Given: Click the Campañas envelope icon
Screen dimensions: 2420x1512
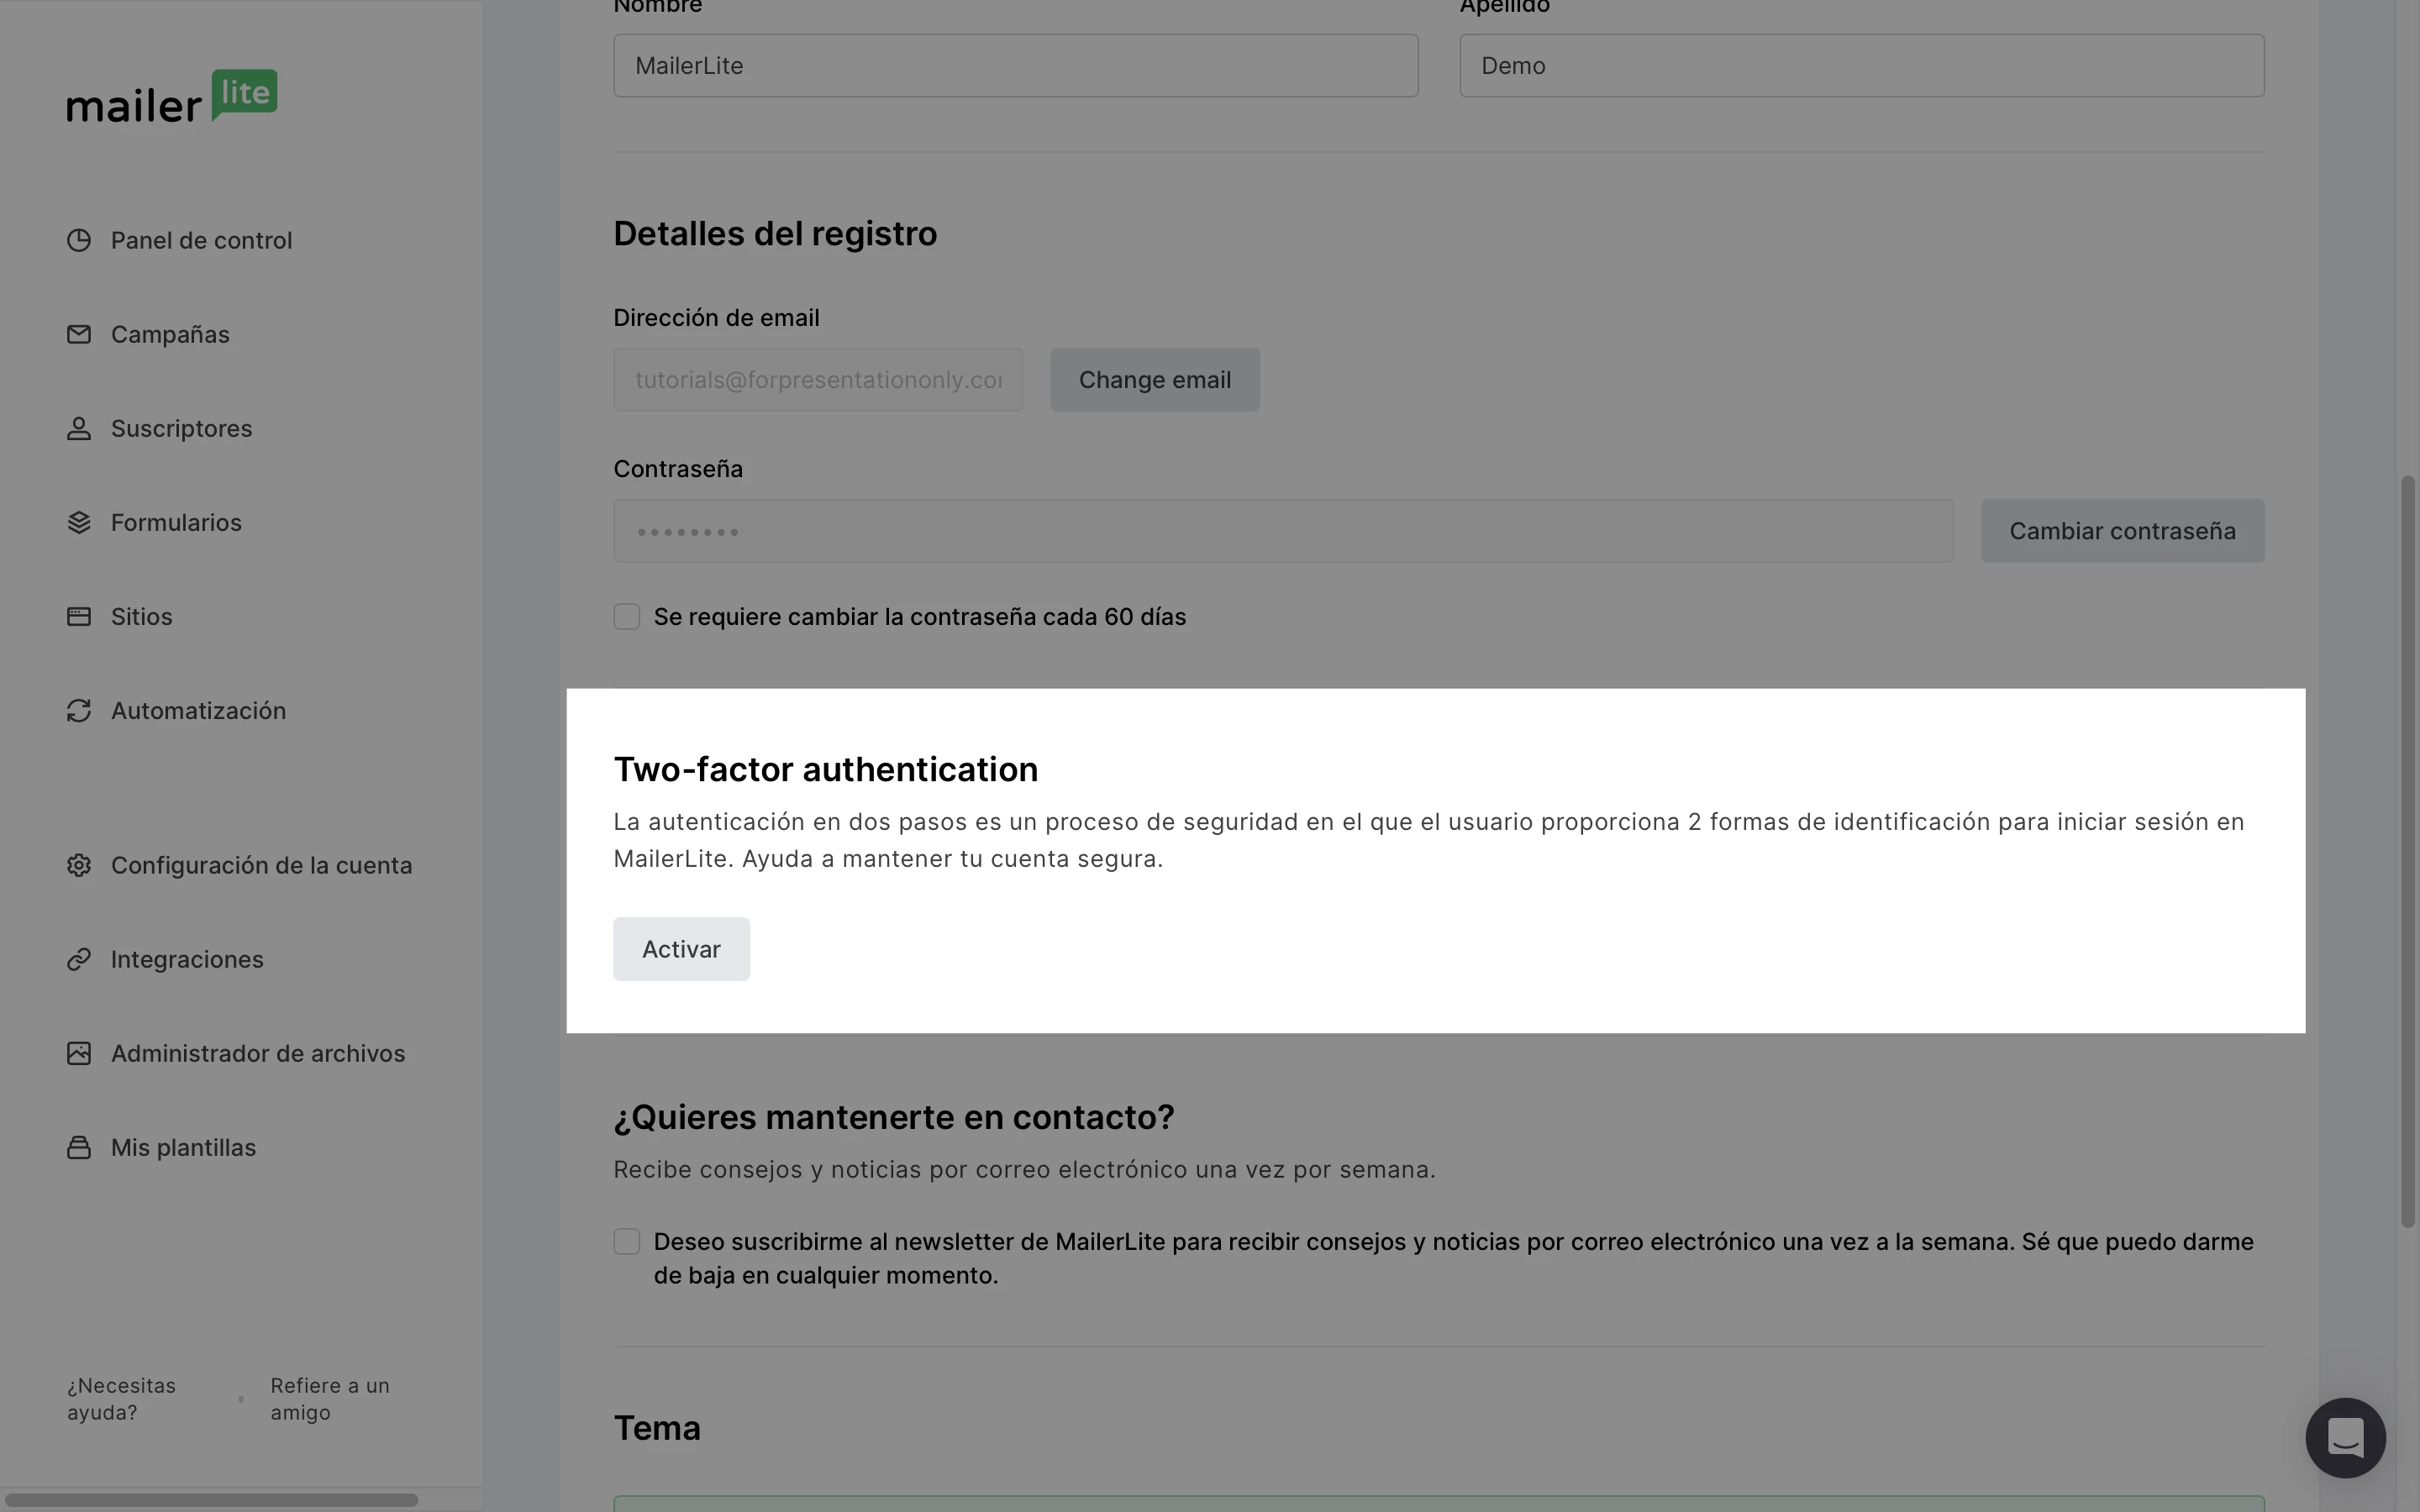Looking at the screenshot, I should pos(79,334).
